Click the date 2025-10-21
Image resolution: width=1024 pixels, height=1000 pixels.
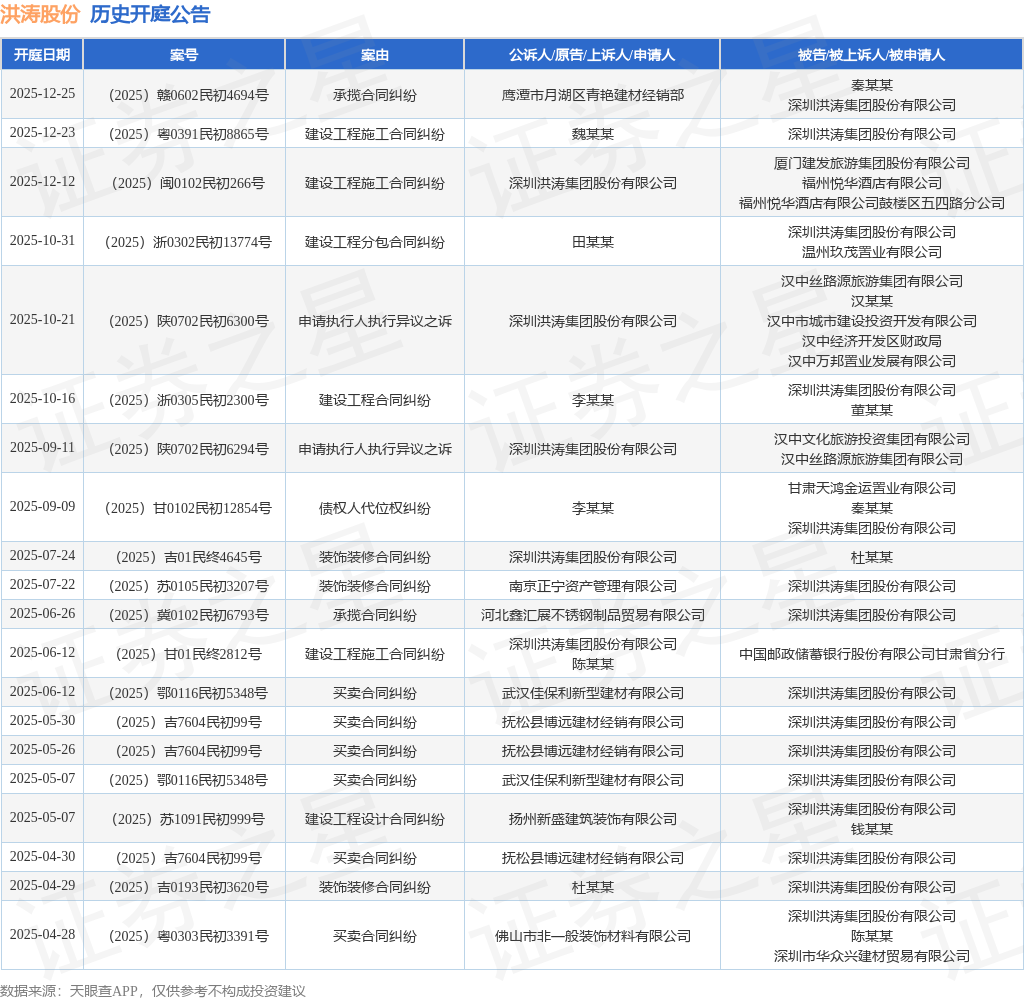click(42, 319)
